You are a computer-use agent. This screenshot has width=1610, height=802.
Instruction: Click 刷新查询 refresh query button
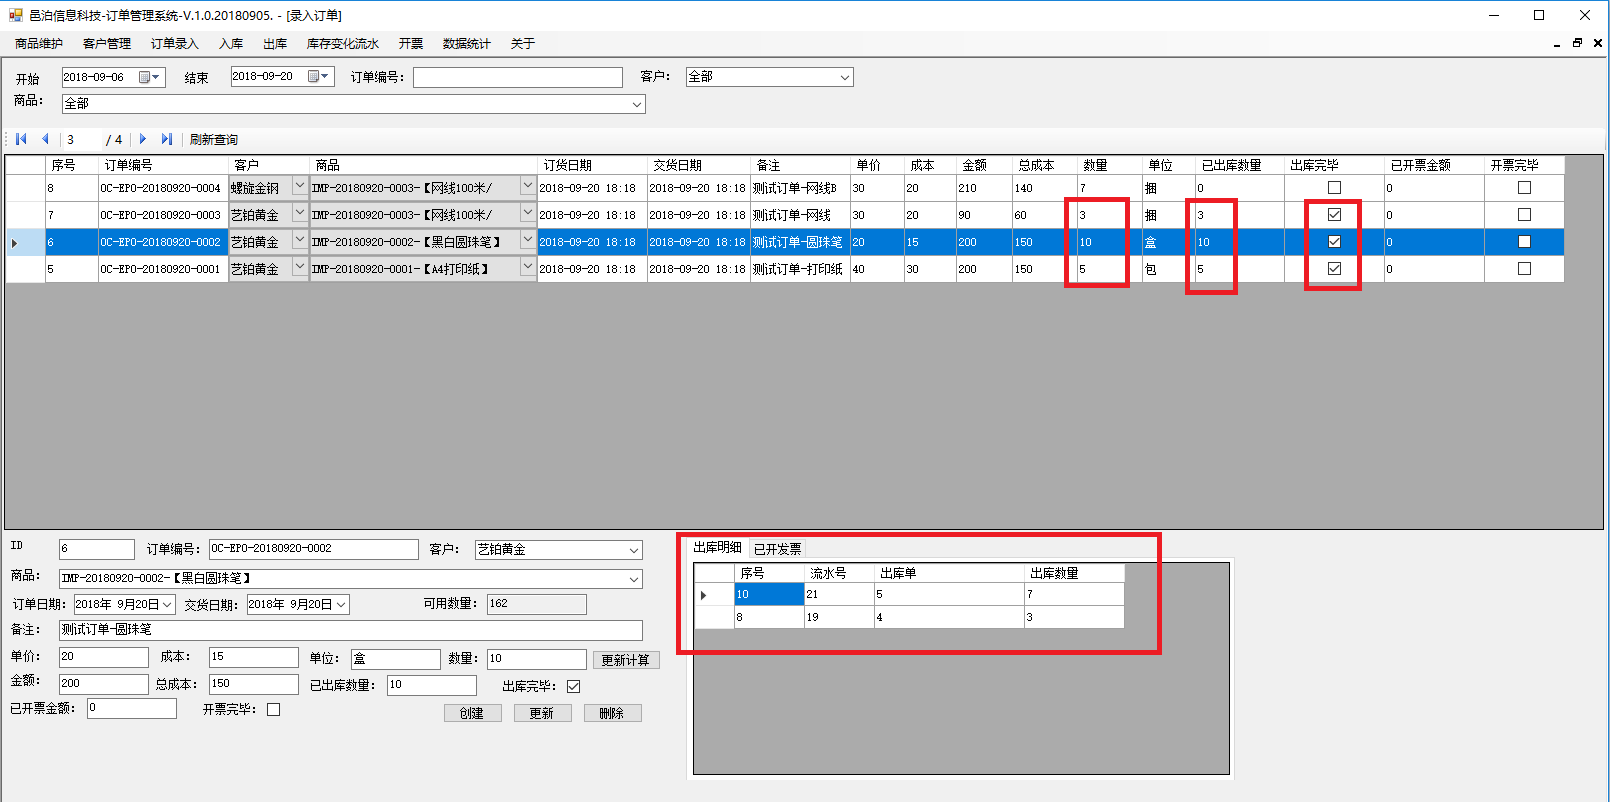click(x=213, y=139)
